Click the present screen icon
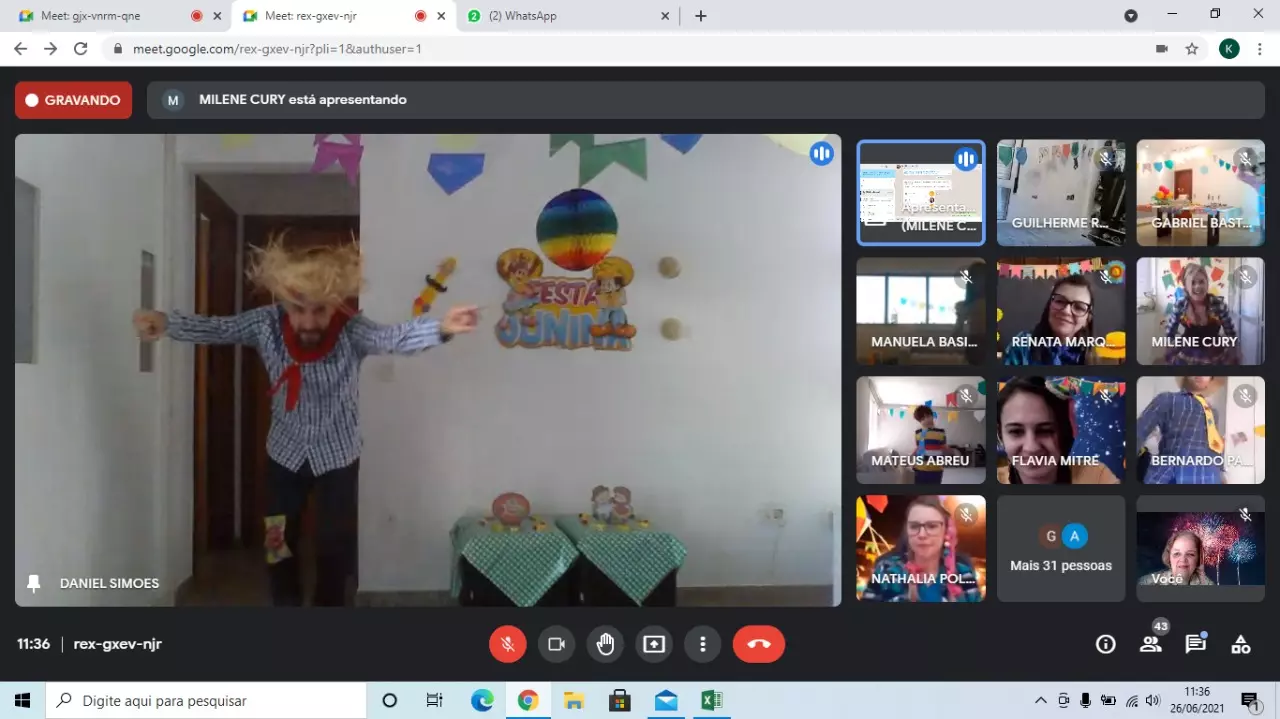The width and height of the screenshot is (1280, 719). [x=654, y=644]
